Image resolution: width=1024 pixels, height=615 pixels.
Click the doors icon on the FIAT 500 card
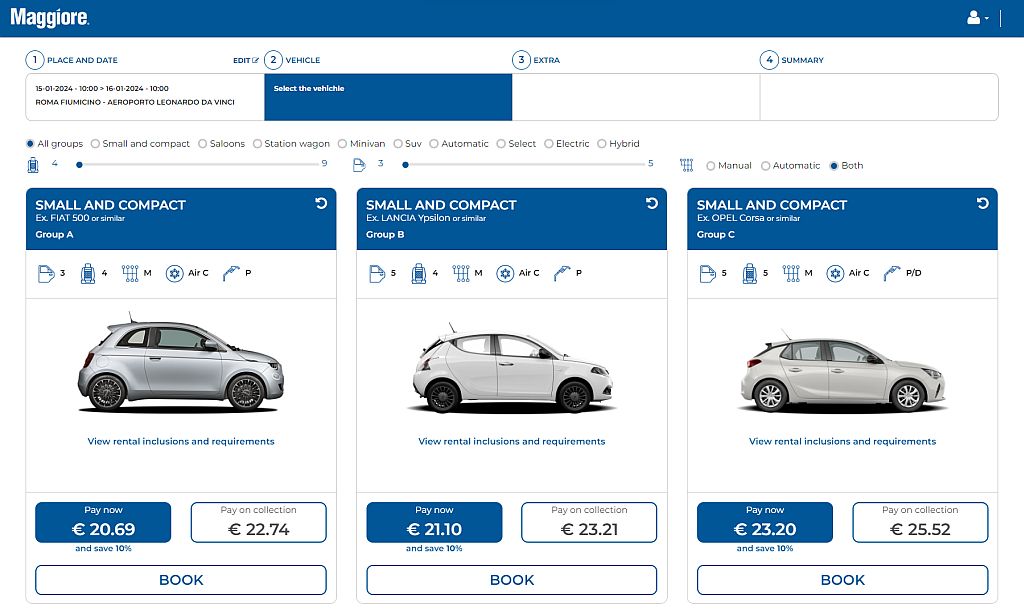click(x=46, y=272)
